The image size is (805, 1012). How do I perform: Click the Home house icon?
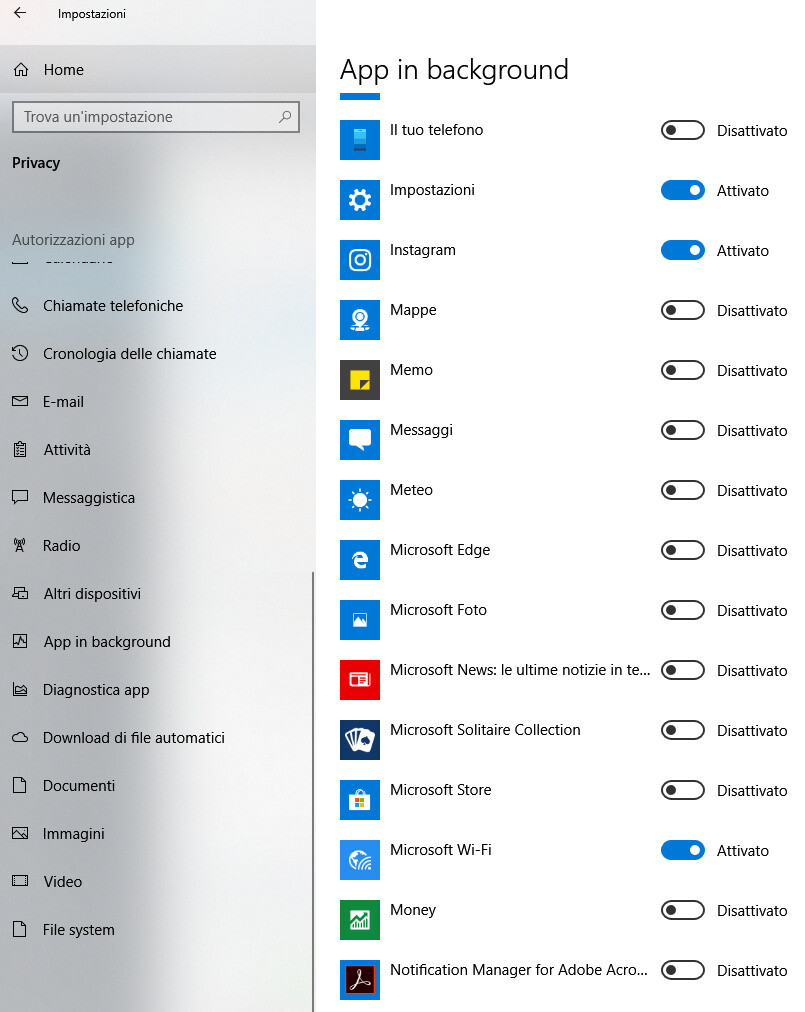21,70
